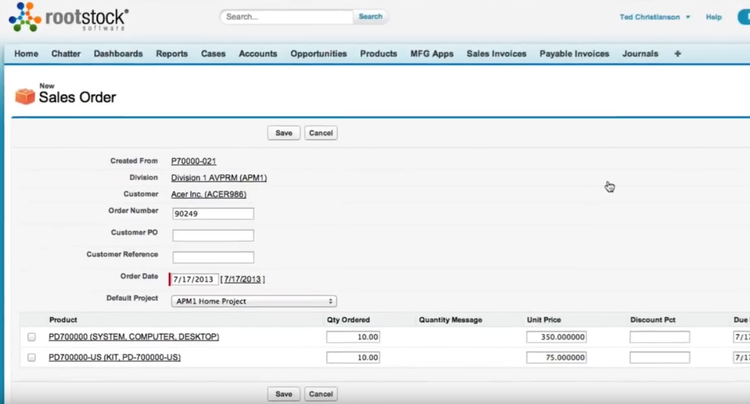
Task: Click the Search button
Action: click(x=371, y=16)
